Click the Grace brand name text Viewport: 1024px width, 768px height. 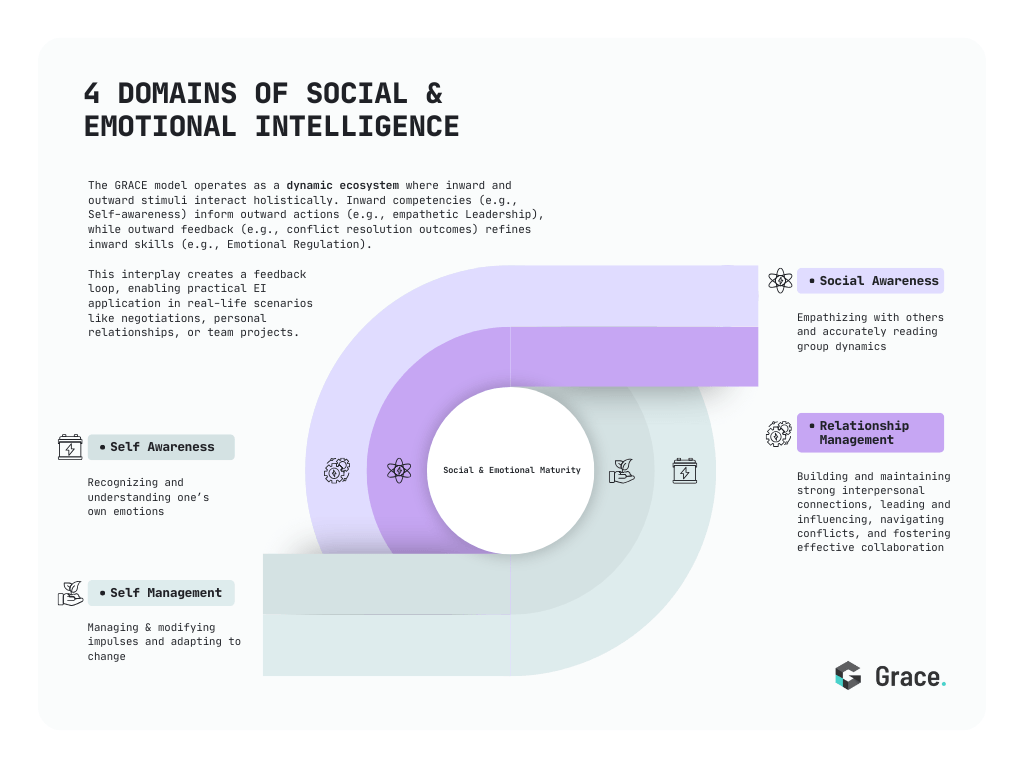(910, 677)
